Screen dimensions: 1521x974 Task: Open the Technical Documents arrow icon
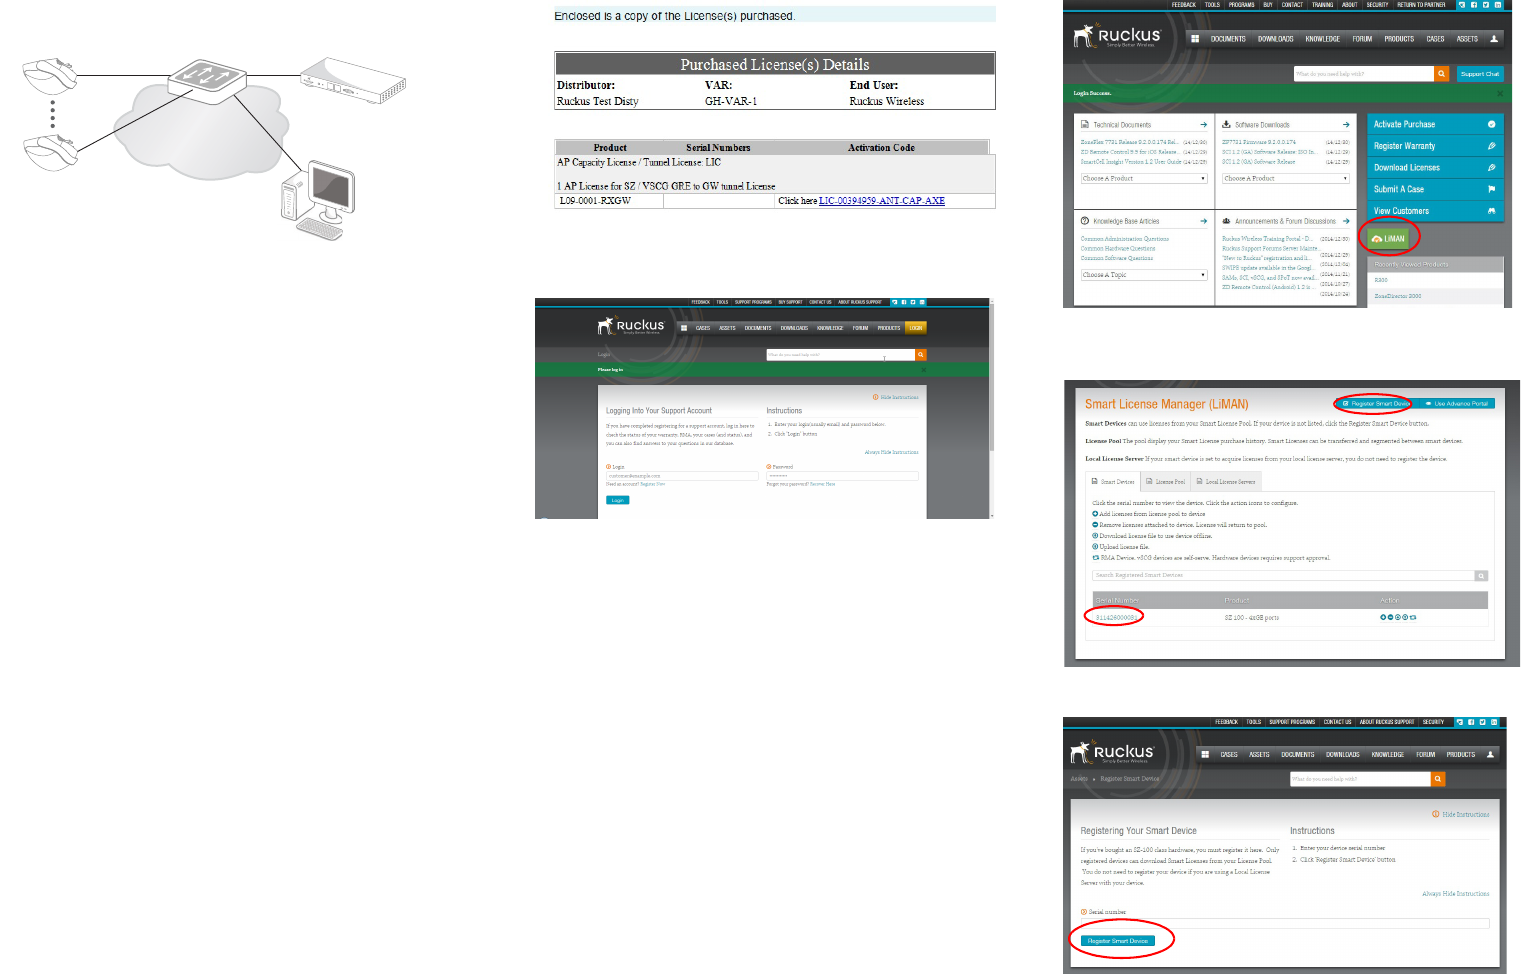[x=1203, y=125]
